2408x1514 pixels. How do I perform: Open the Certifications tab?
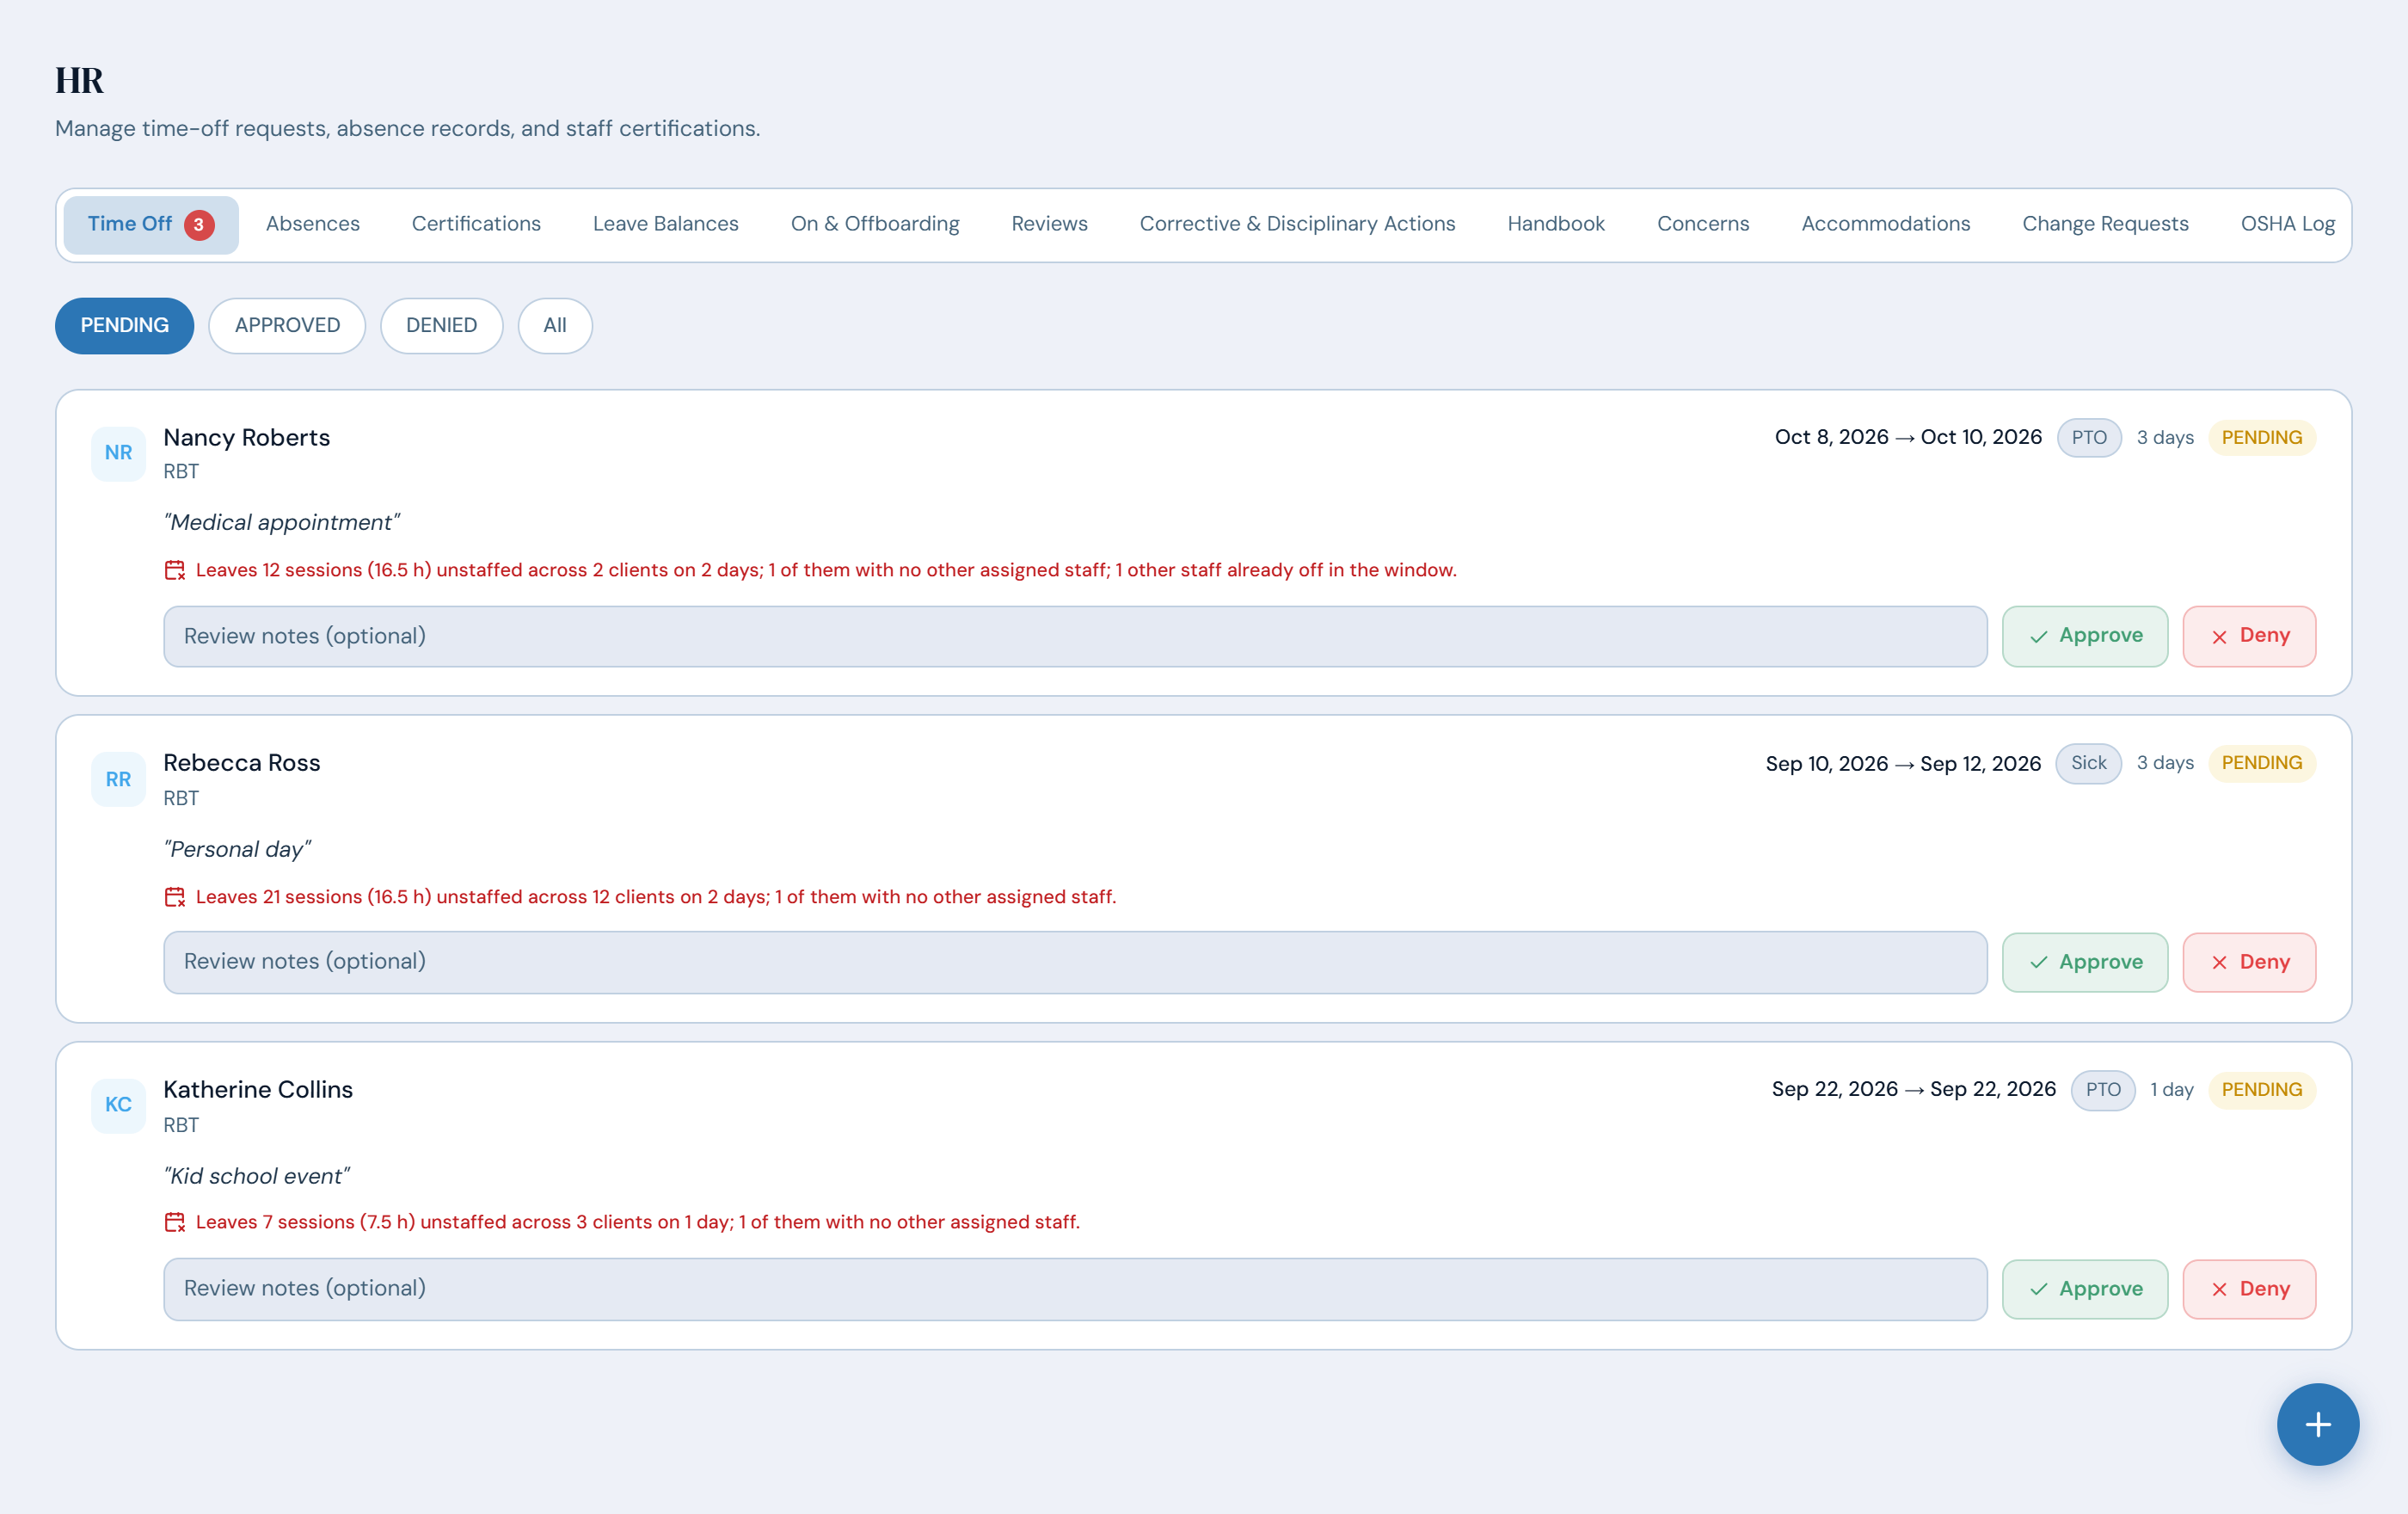(x=476, y=224)
